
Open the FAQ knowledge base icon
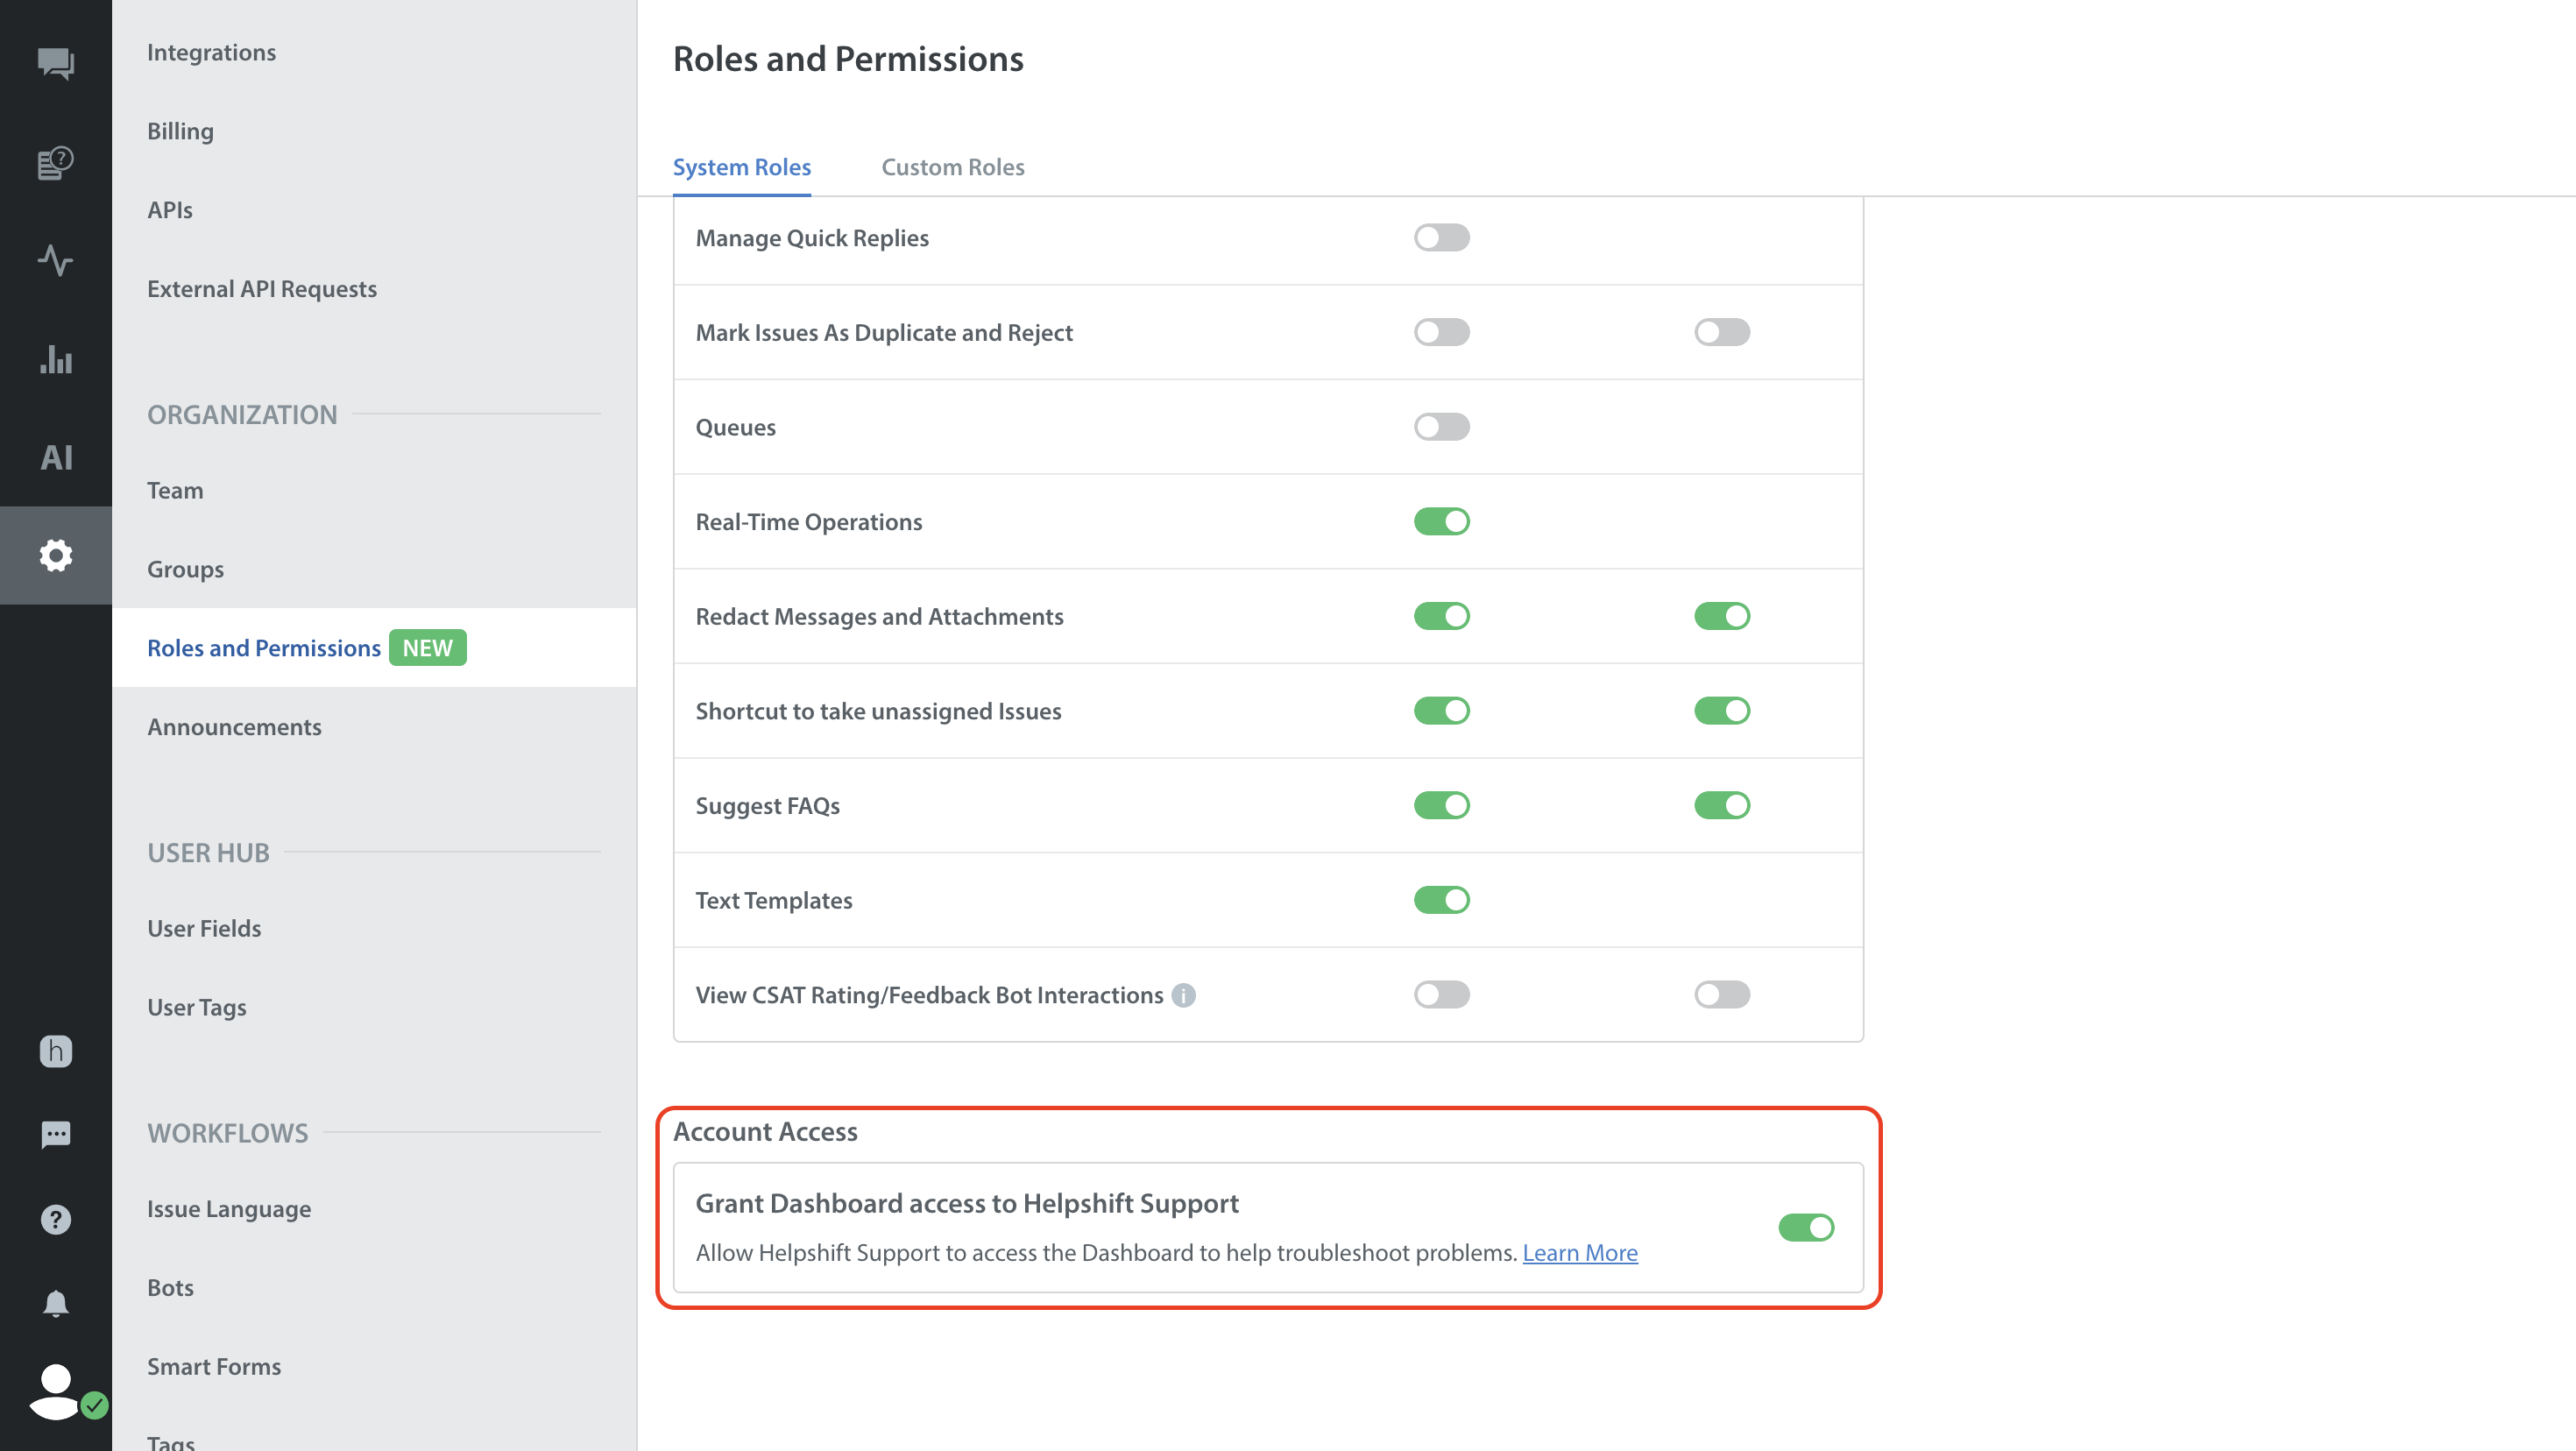[x=56, y=162]
